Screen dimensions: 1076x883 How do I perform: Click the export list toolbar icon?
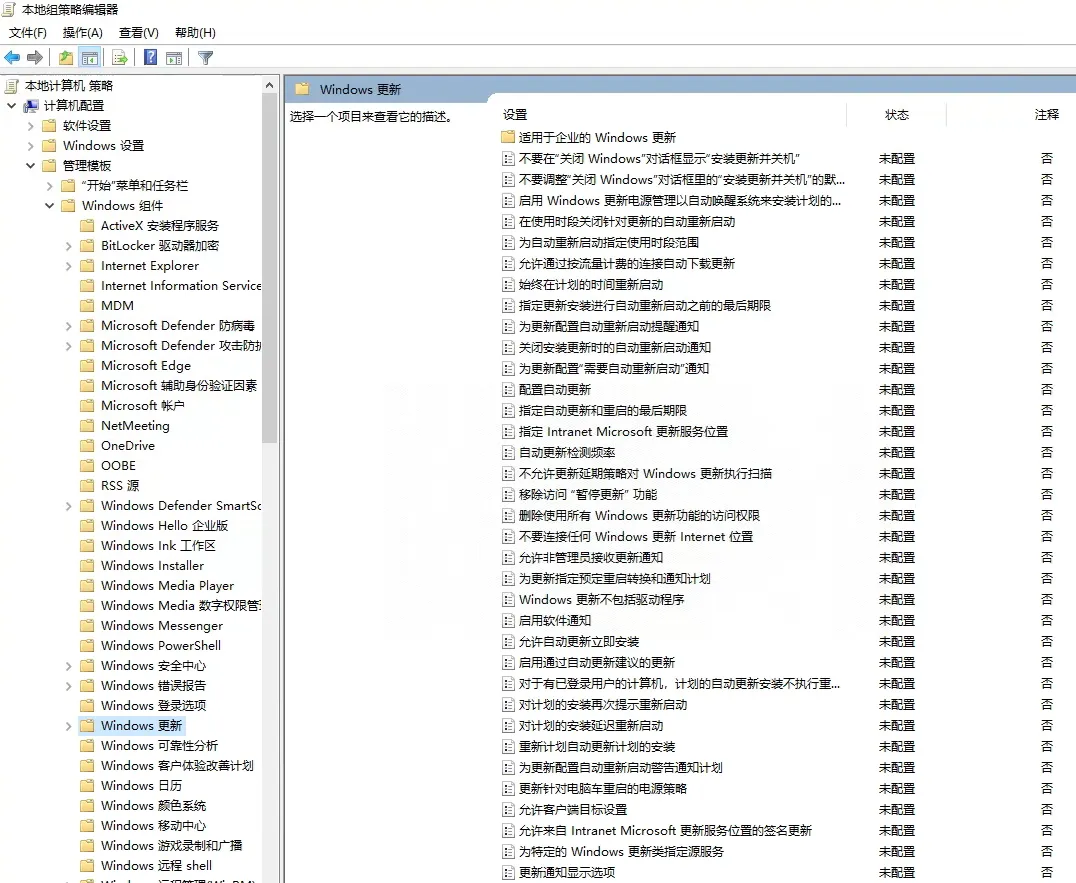point(118,57)
